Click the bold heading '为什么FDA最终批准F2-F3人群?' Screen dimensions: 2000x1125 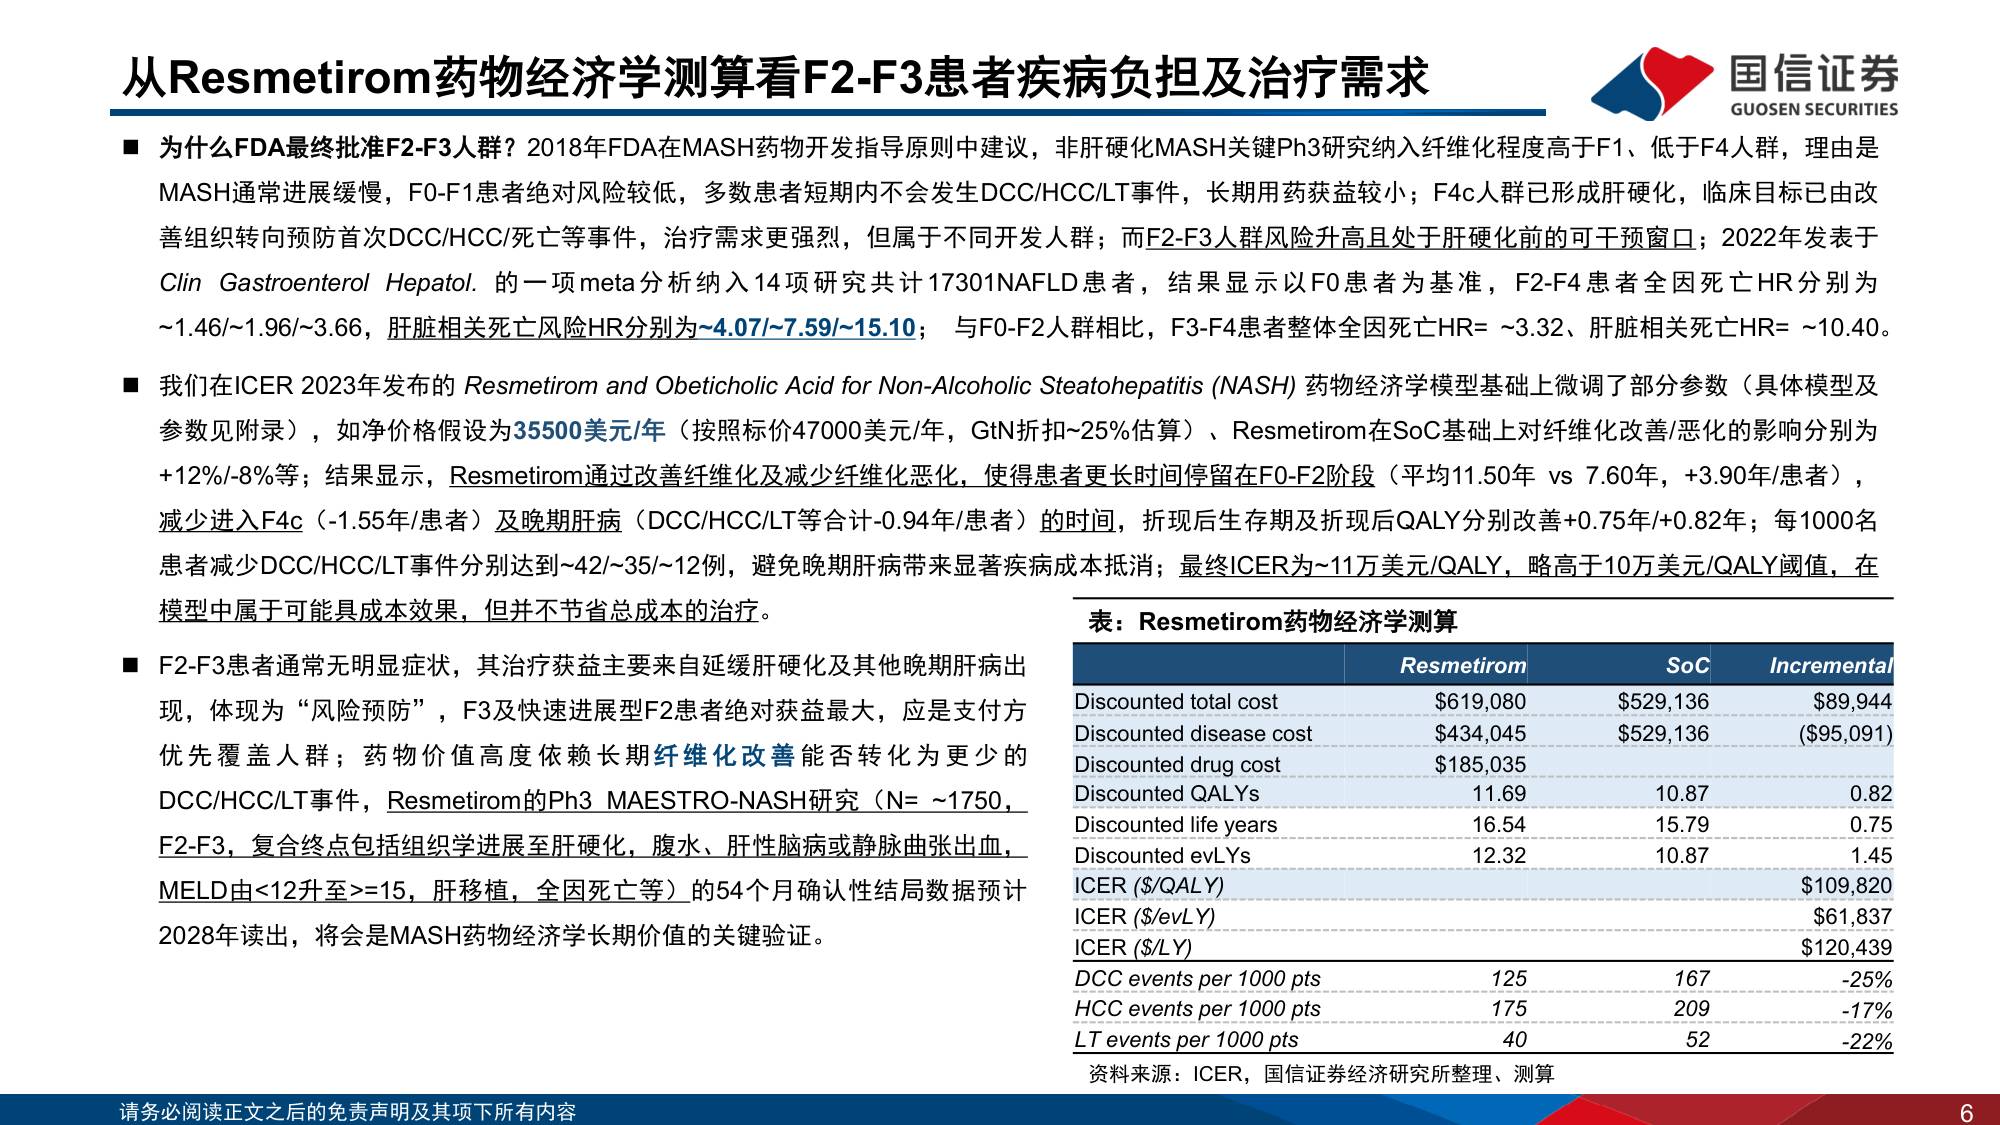pos(338,148)
